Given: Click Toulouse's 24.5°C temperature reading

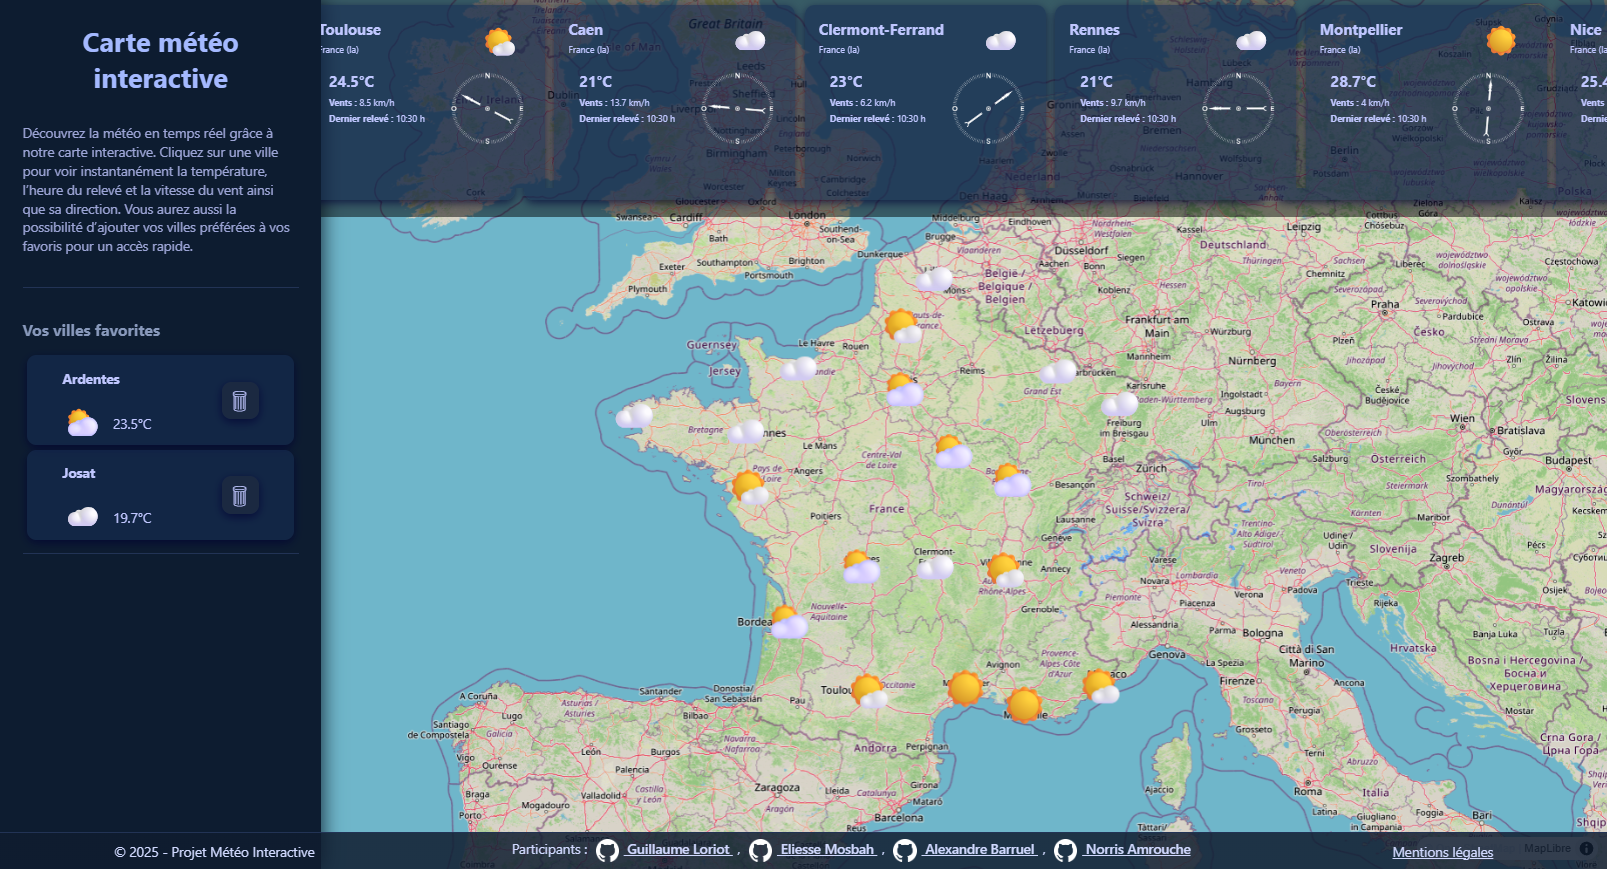Looking at the screenshot, I should point(351,82).
